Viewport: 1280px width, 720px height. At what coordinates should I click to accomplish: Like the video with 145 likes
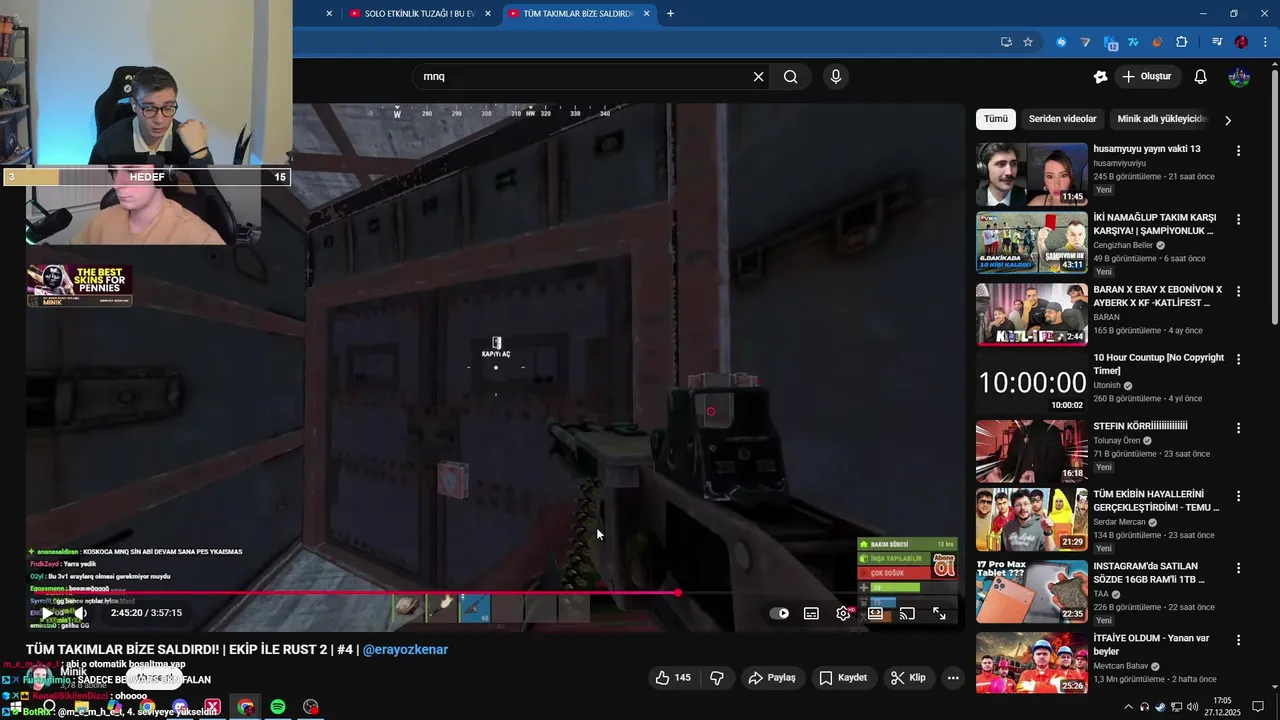coord(673,677)
